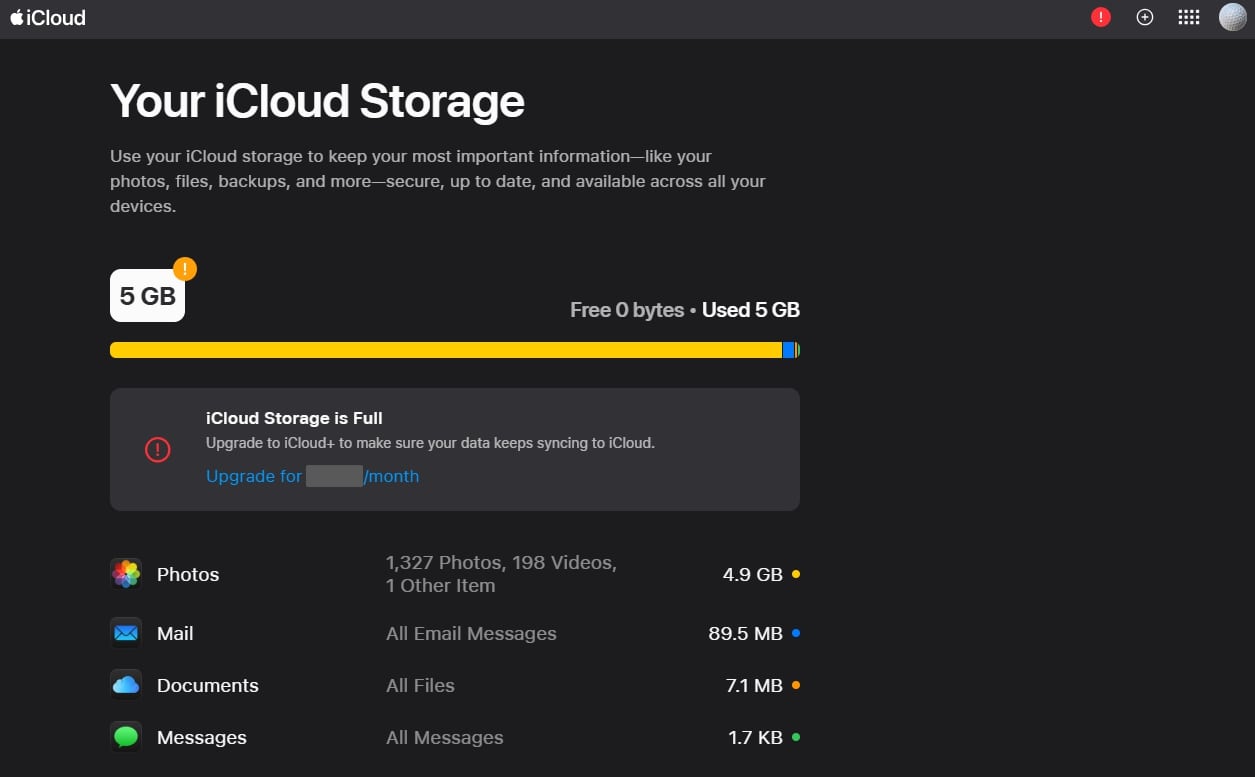1255x777 pixels.
Task: Click the blue Mail segment of the storage bar
Action: click(789, 350)
